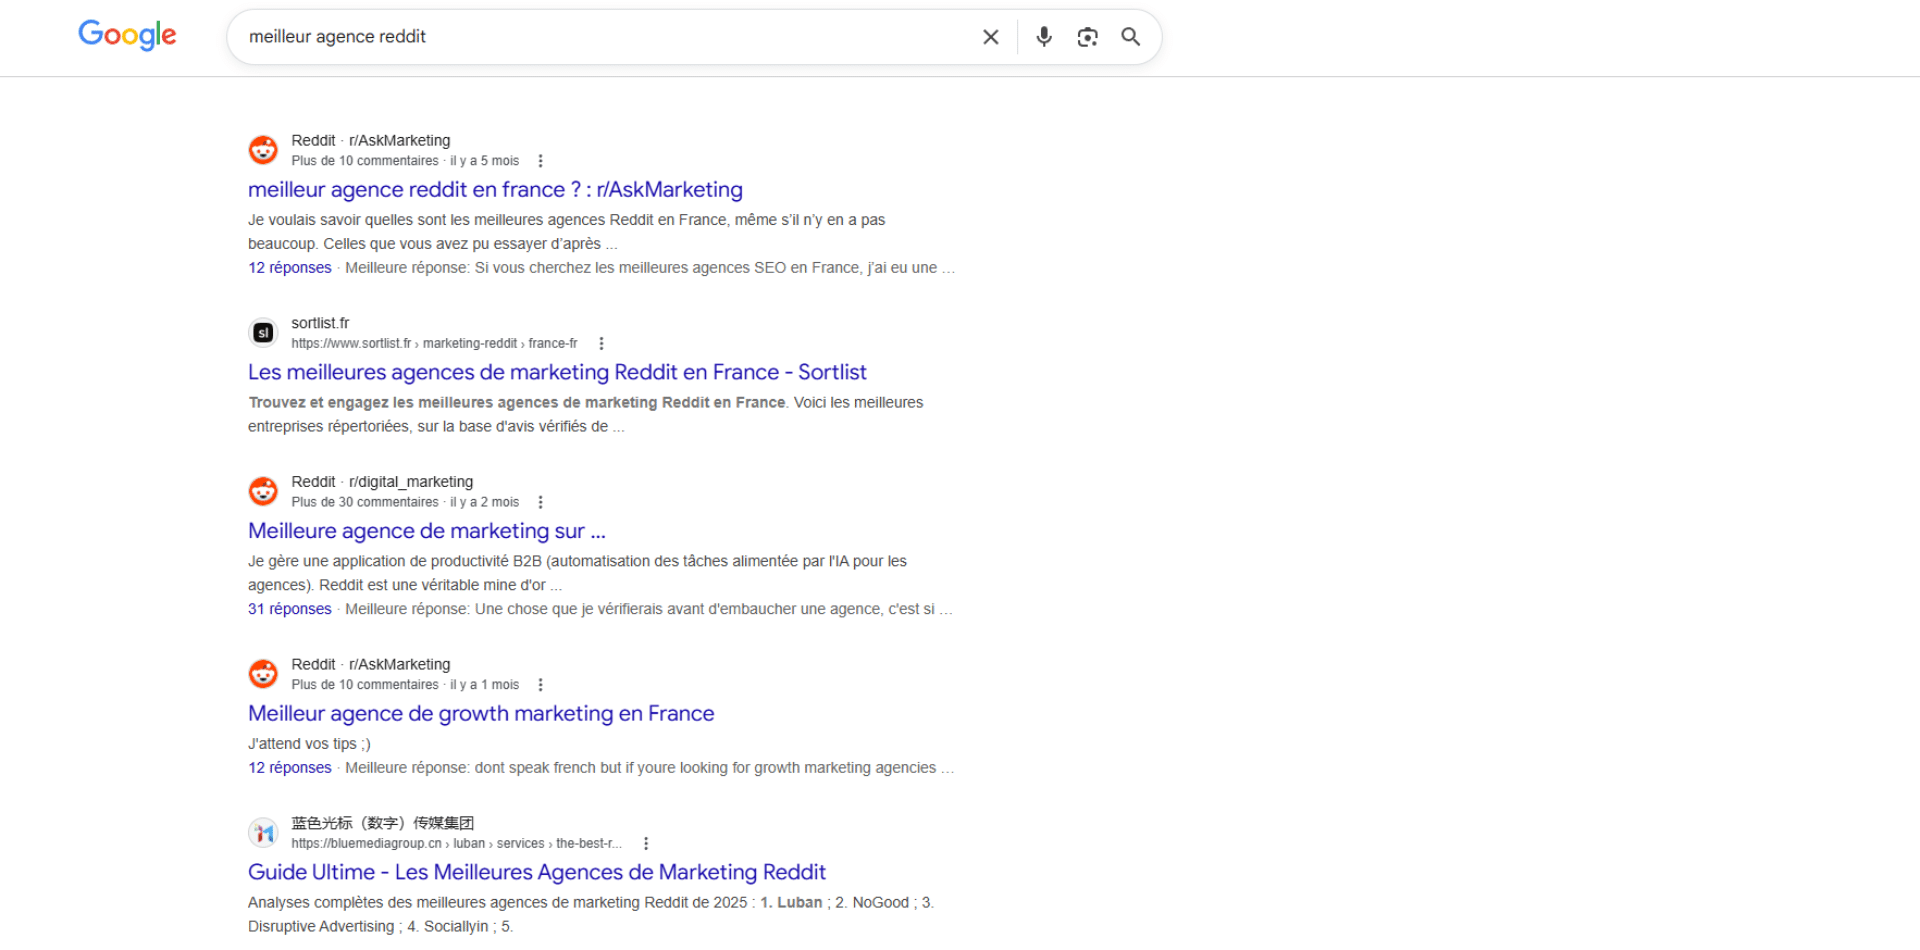Click Reddit favicon of growth marketing result
Viewport: 1920px width, 950px height.
click(x=263, y=674)
